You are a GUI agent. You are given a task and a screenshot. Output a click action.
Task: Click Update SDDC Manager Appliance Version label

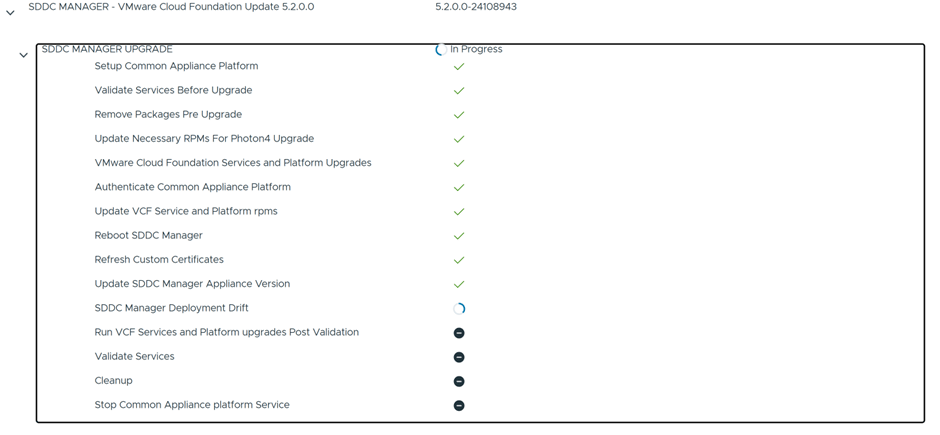[192, 284]
